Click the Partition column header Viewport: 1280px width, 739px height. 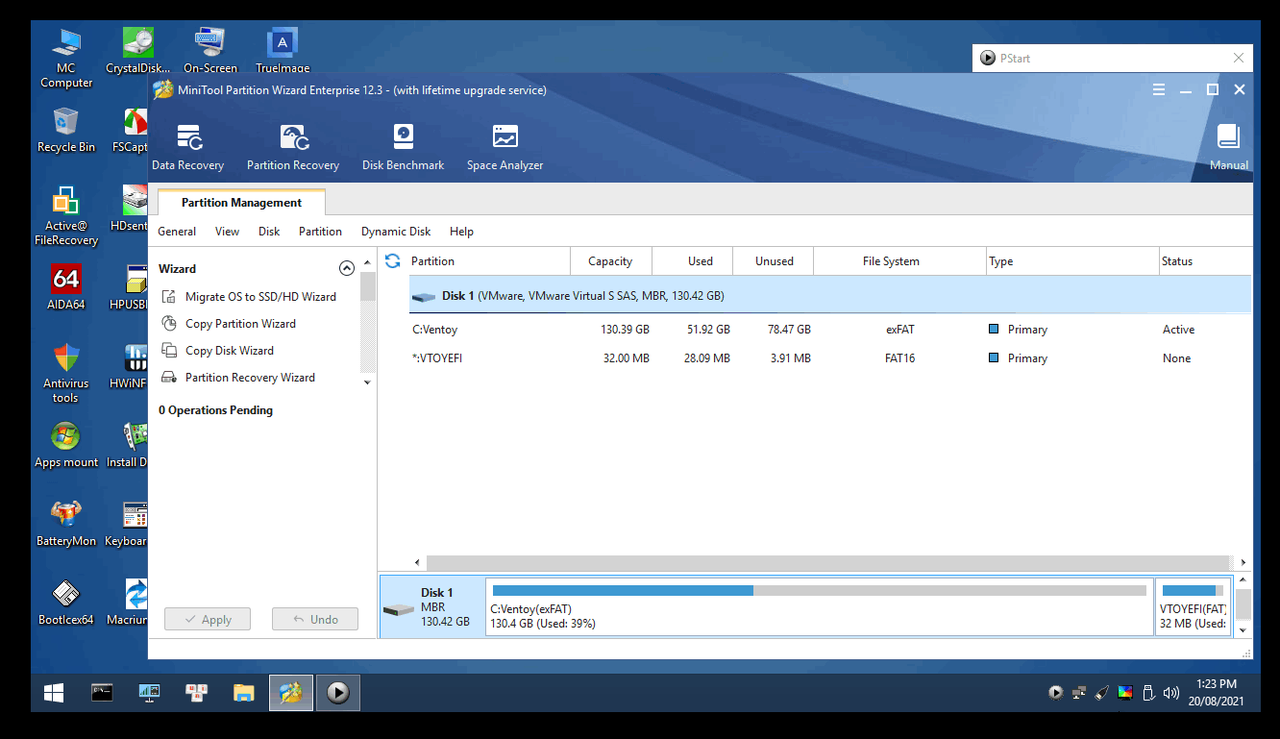(x=488, y=261)
